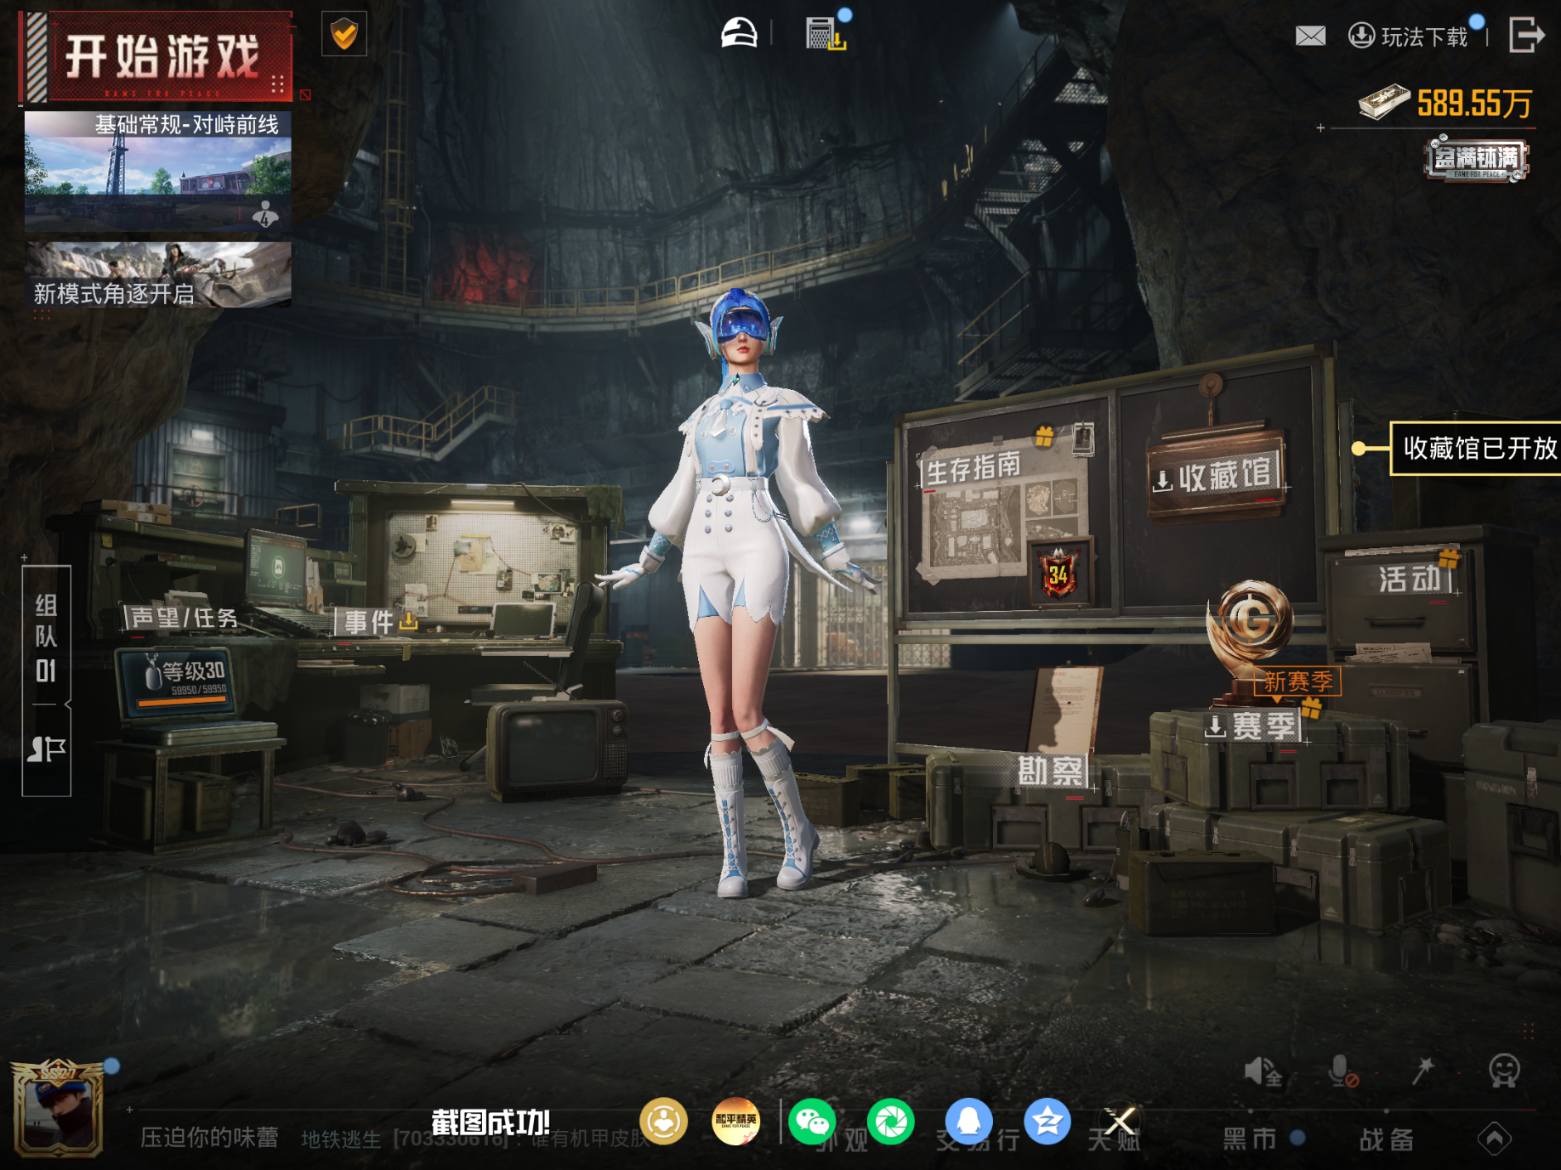
Task: Click the 新赛季 new season label
Action: coord(1297,682)
